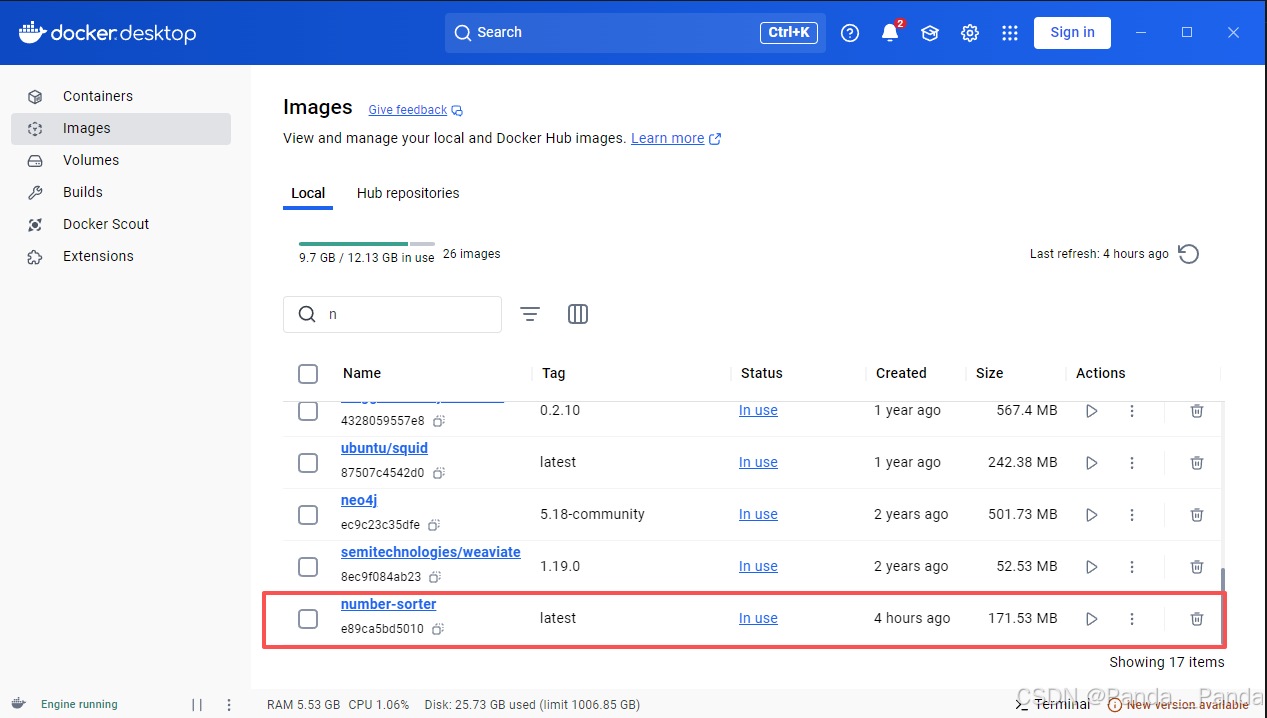Image resolution: width=1267 pixels, height=718 pixels.
Task: Delete the image tagged 0.2.10
Action: 1197,411
